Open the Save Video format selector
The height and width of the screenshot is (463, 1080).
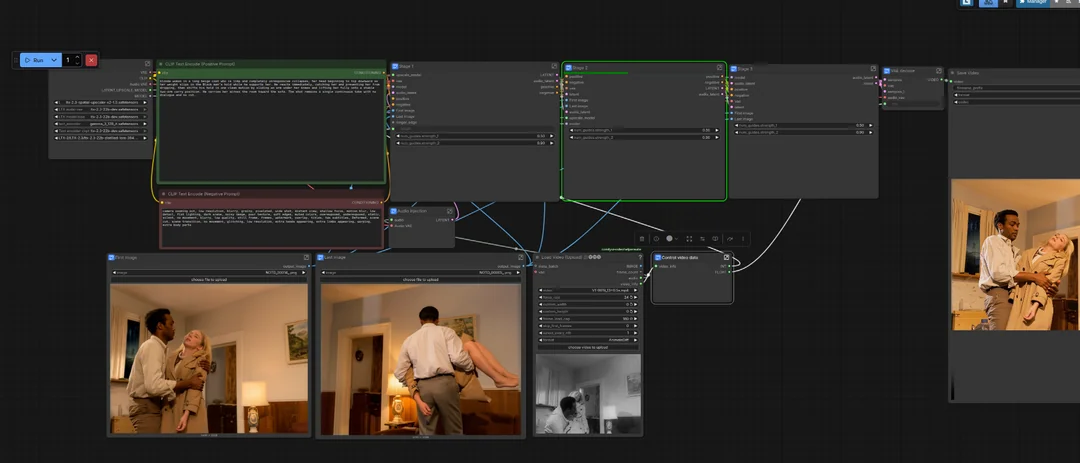tap(1017, 94)
